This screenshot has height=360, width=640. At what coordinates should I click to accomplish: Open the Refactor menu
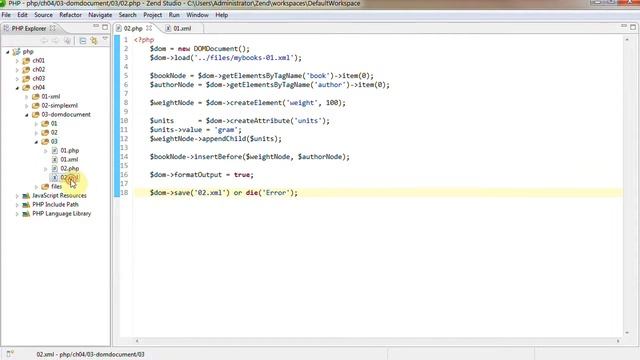[71, 15]
